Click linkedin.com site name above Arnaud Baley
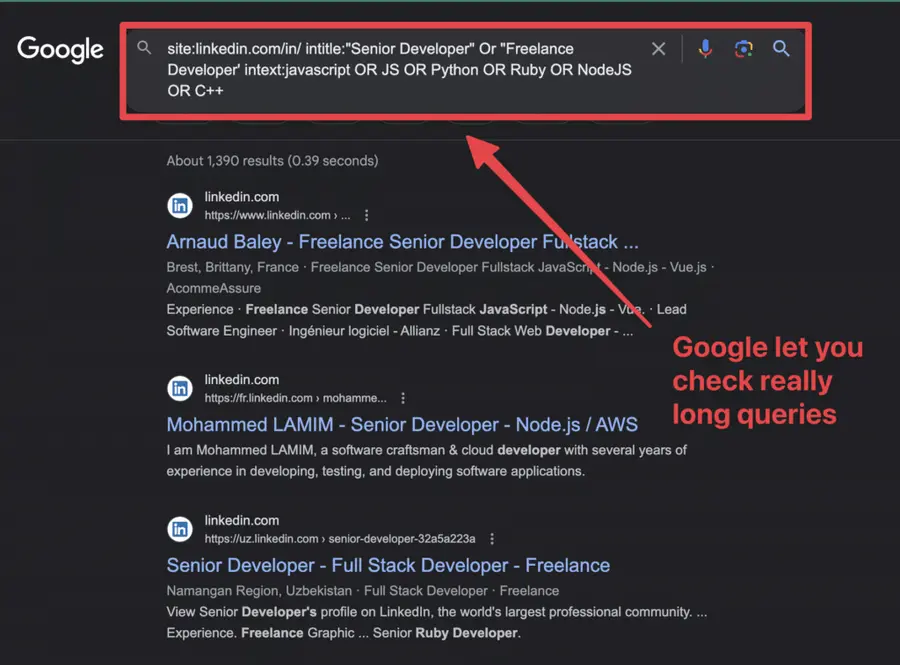The width and height of the screenshot is (900, 665). coord(242,197)
